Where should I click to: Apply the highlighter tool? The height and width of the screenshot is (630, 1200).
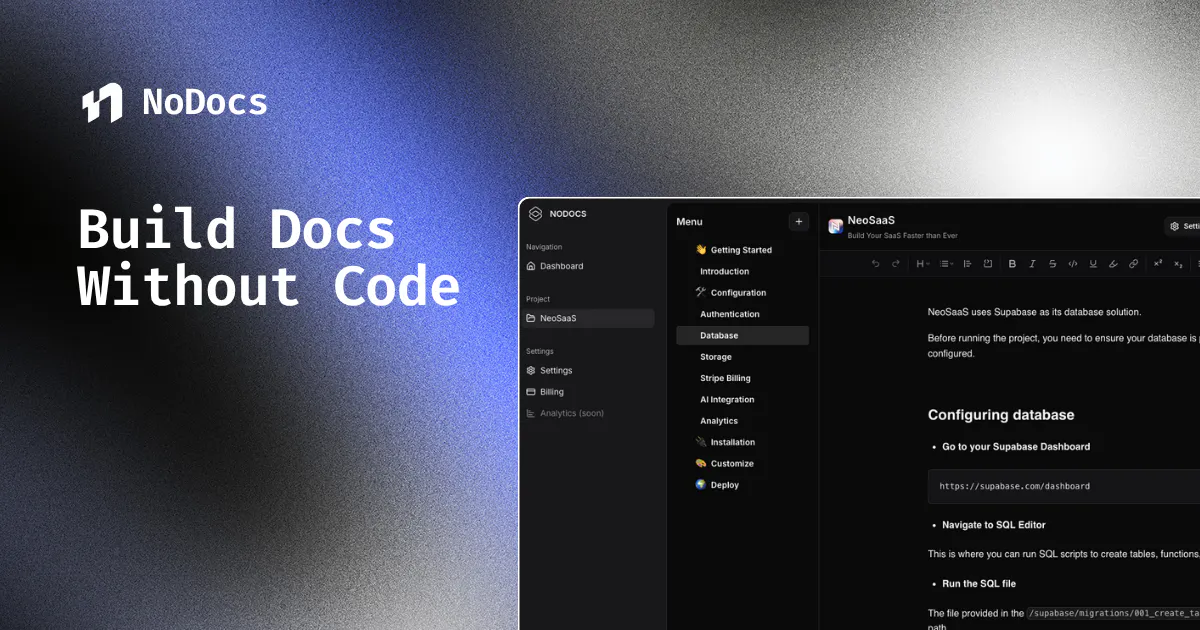[x=1113, y=264]
